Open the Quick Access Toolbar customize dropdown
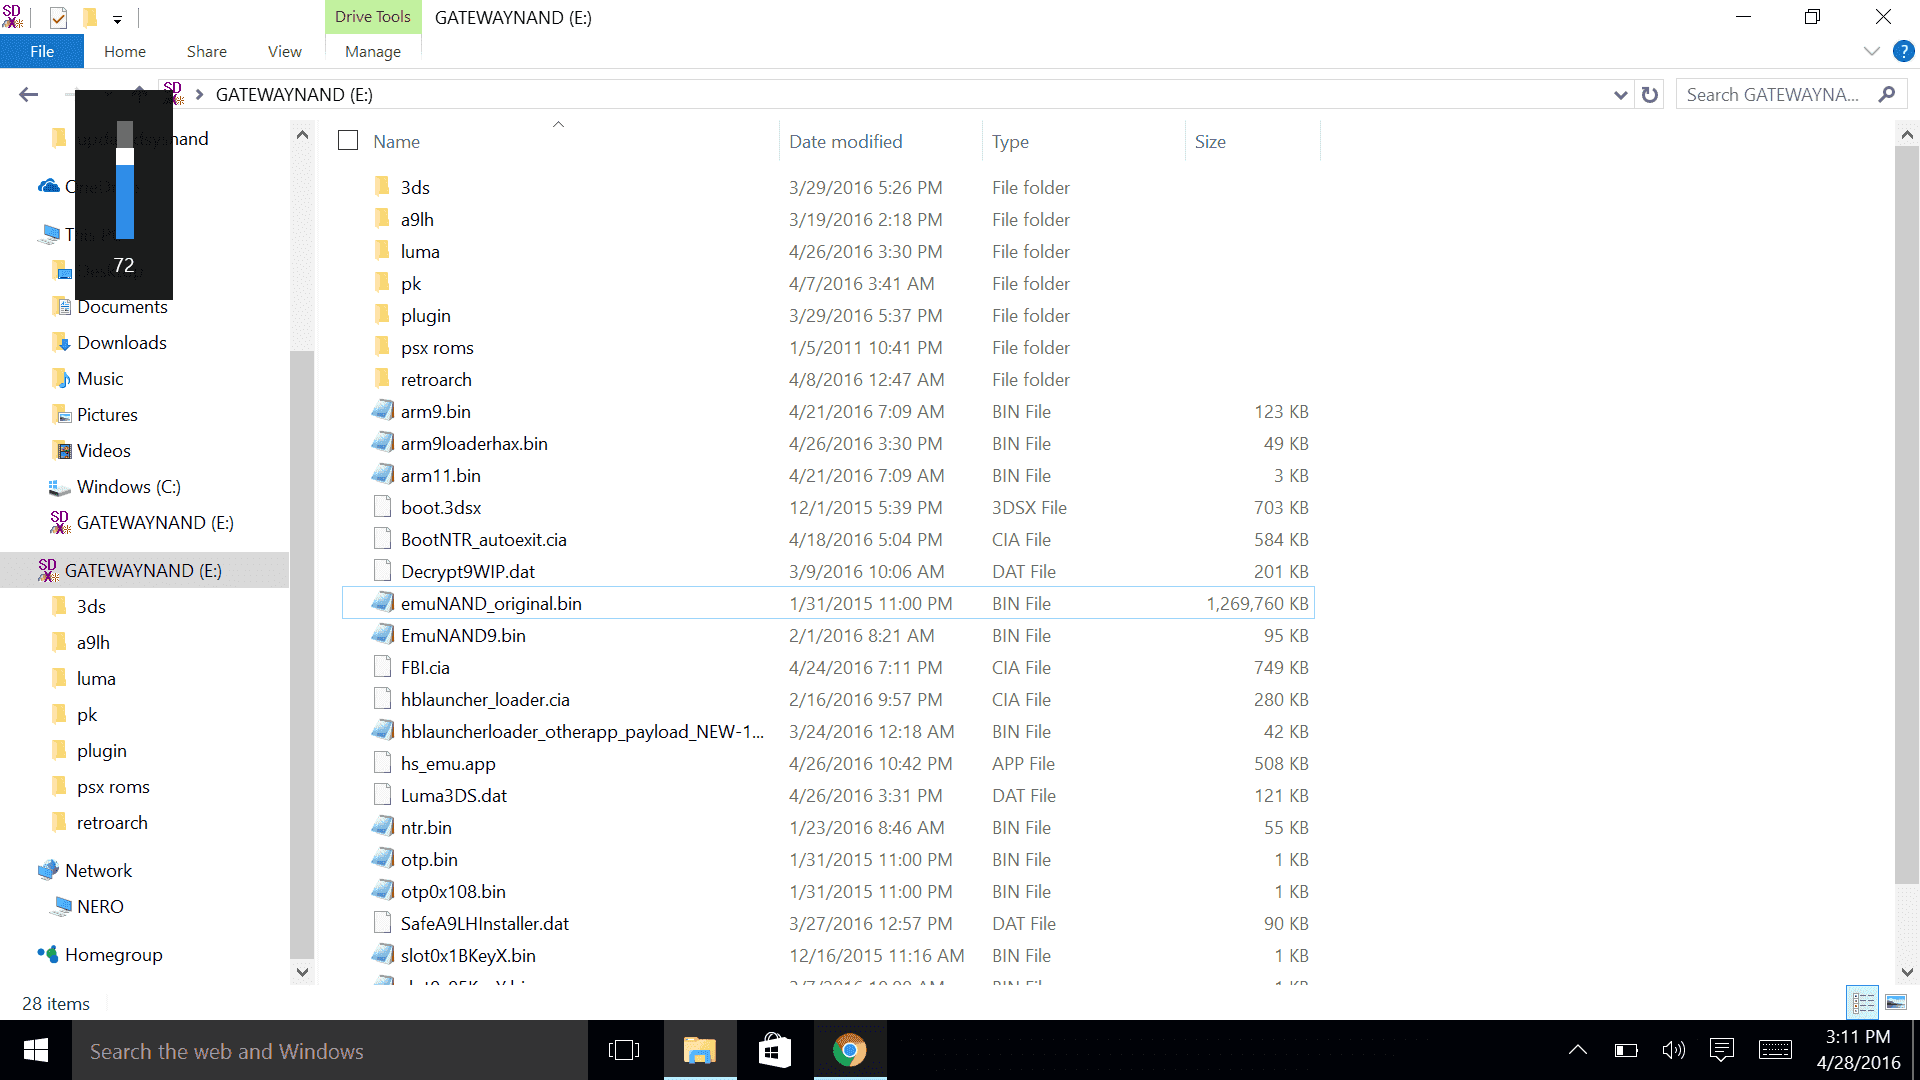 (117, 18)
